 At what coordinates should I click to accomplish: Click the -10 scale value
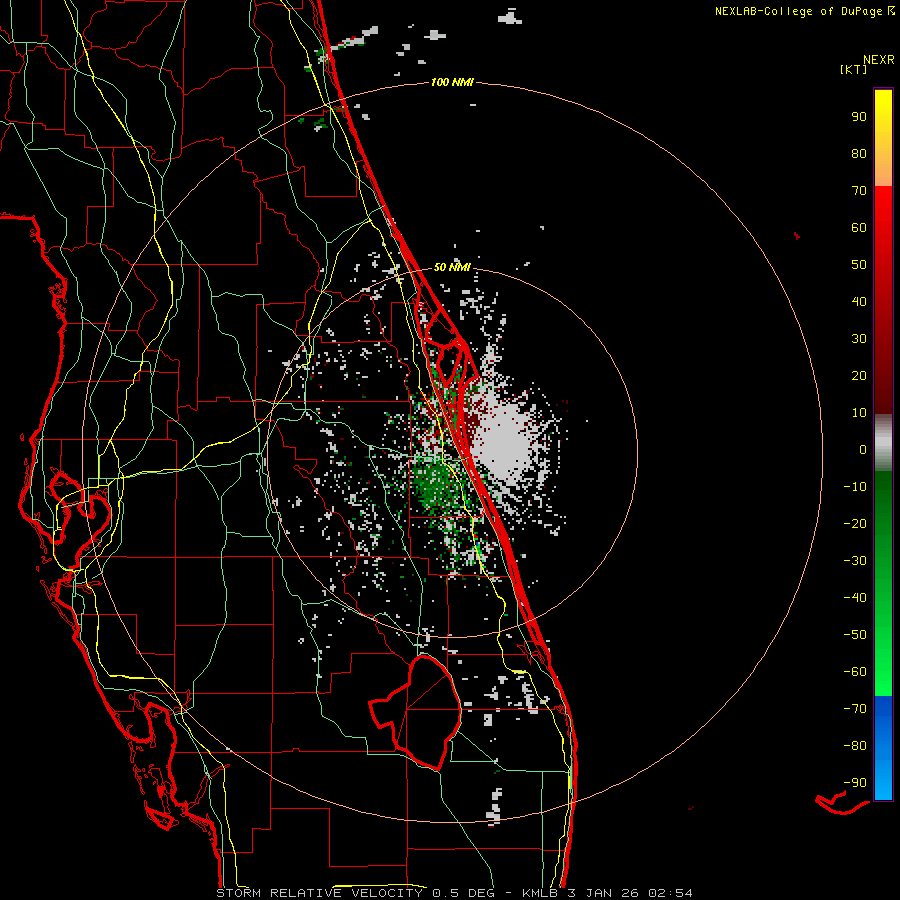pyautogui.click(x=855, y=487)
